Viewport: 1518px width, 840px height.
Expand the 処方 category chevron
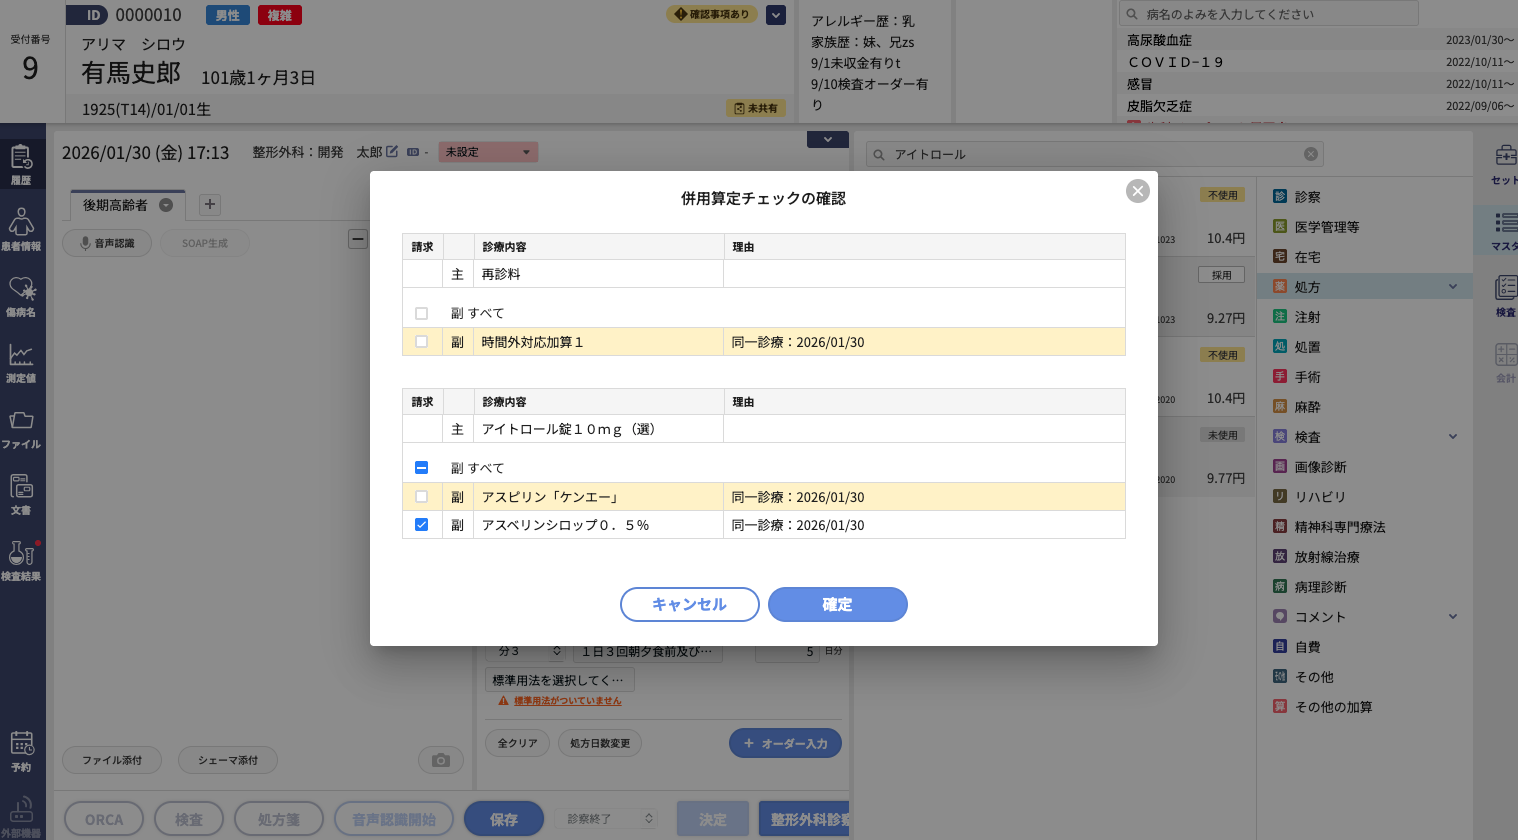pos(1453,287)
